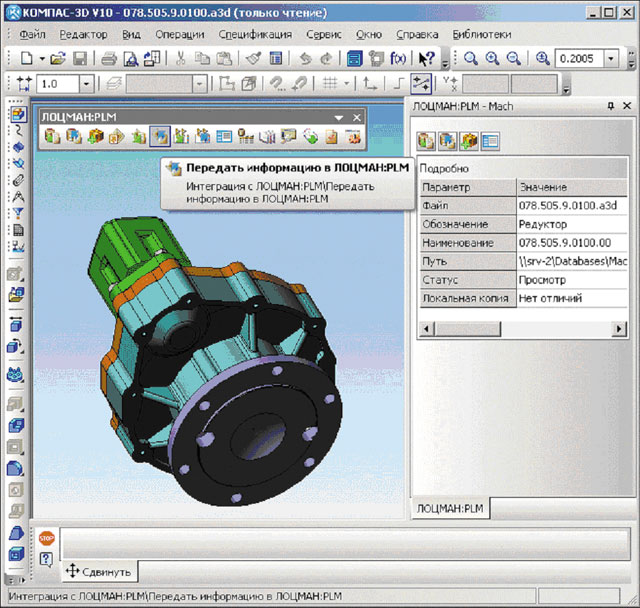This screenshot has height=608, width=640.
Task: Click the cat-face library icon in left sidebar
Action: 16,374
